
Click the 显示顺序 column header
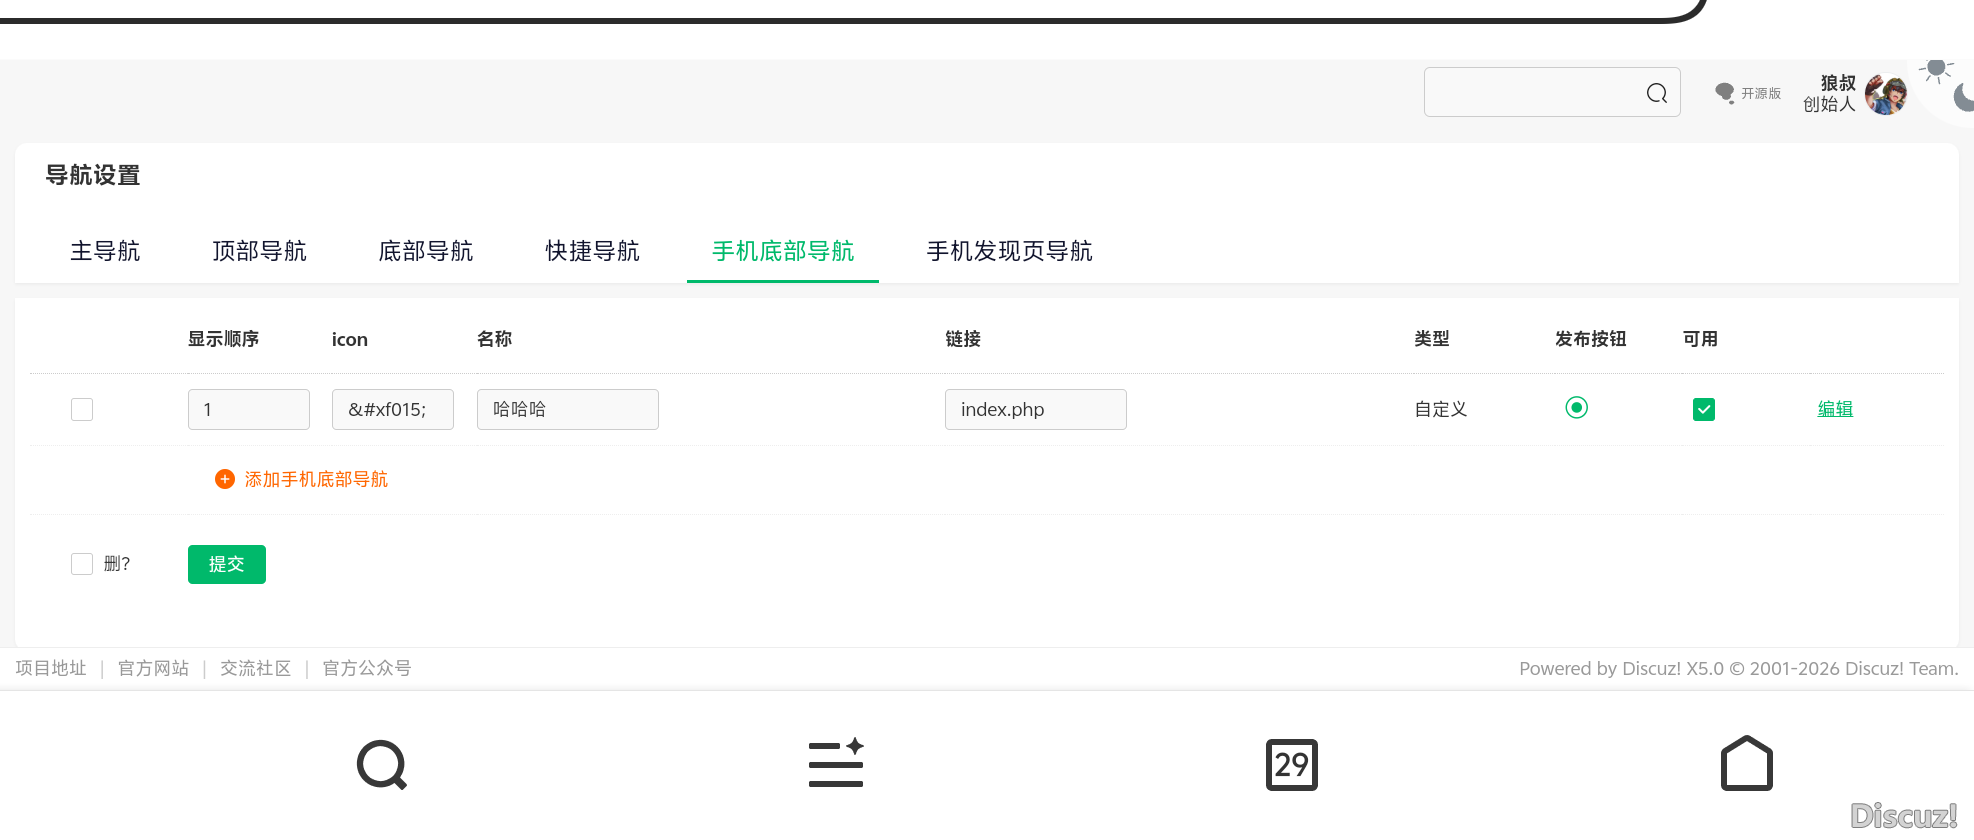pyautogui.click(x=224, y=339)
